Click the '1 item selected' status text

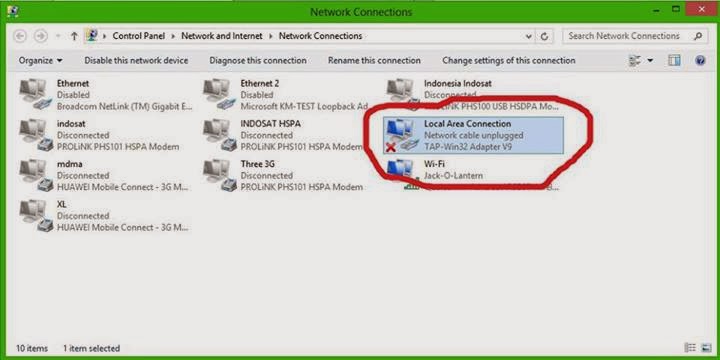91,348
